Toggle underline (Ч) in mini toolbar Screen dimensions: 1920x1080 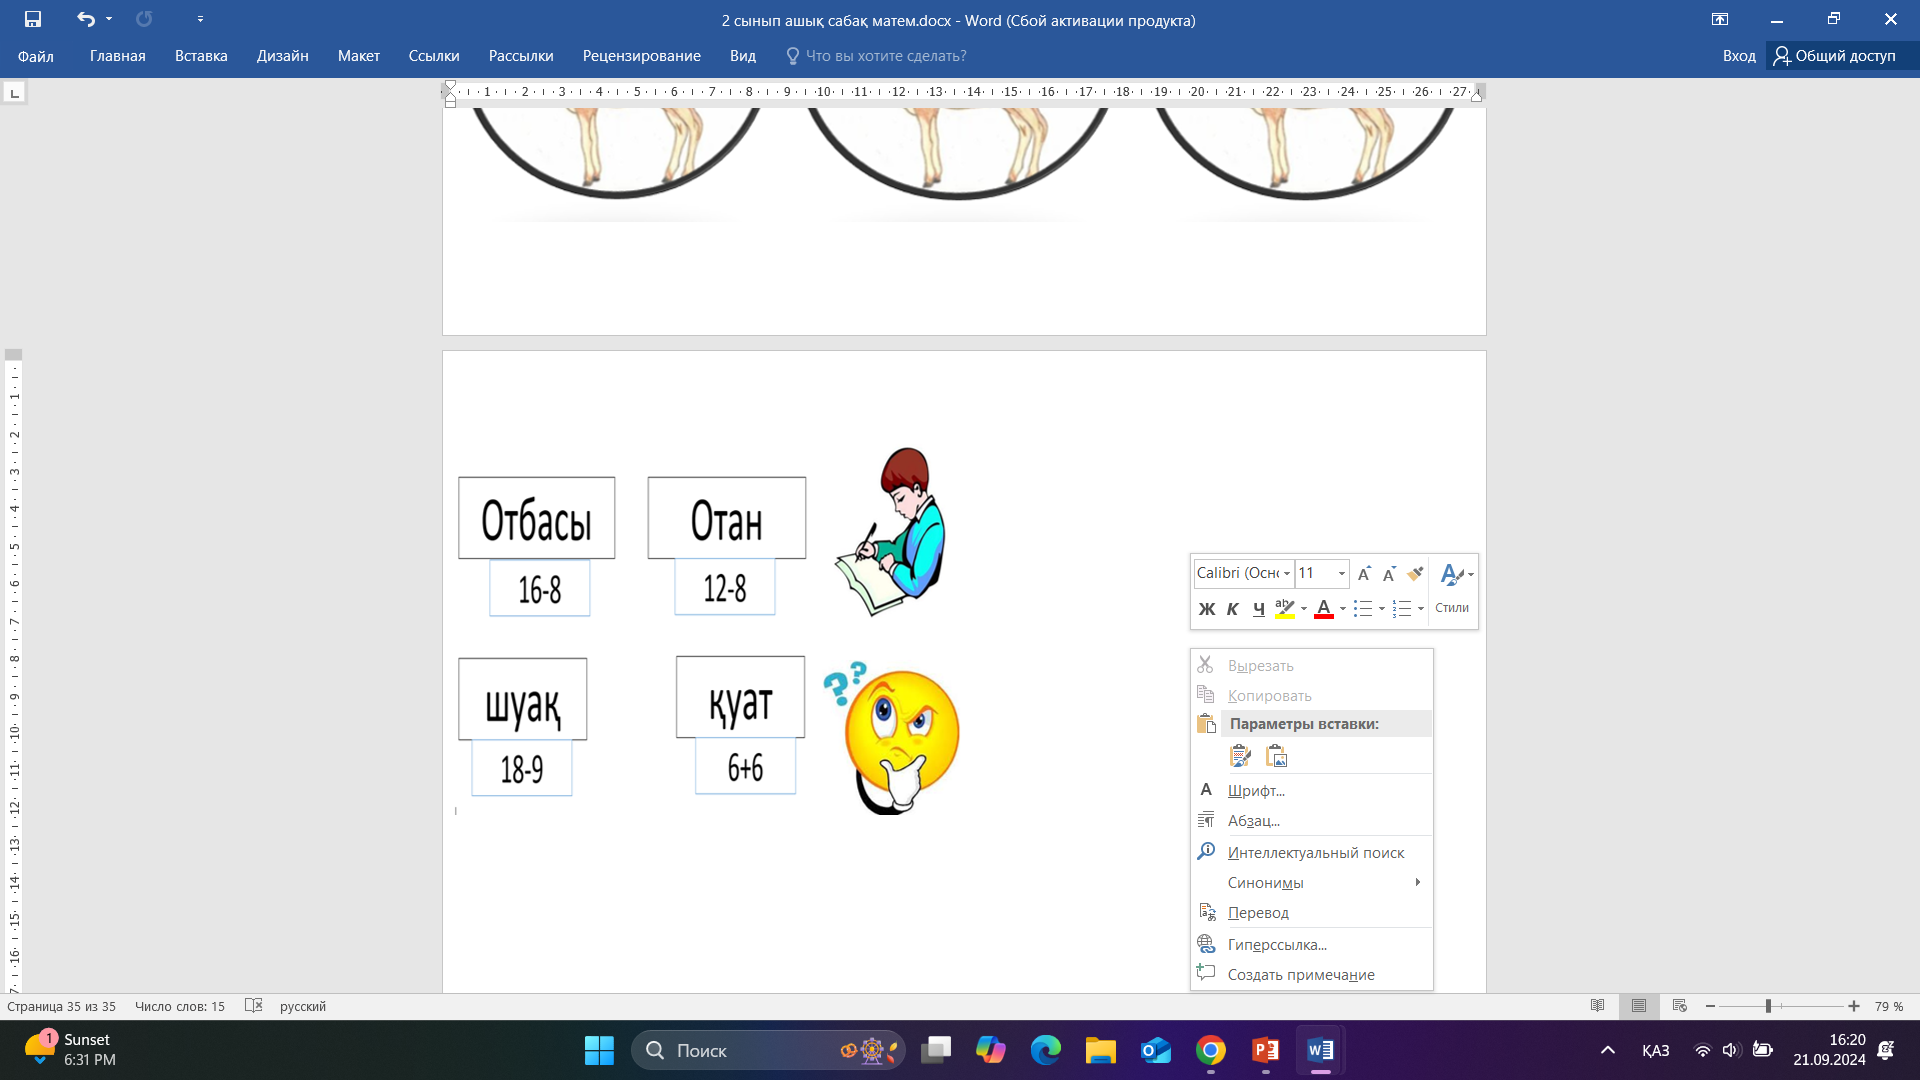click(x=1258, y=609)
